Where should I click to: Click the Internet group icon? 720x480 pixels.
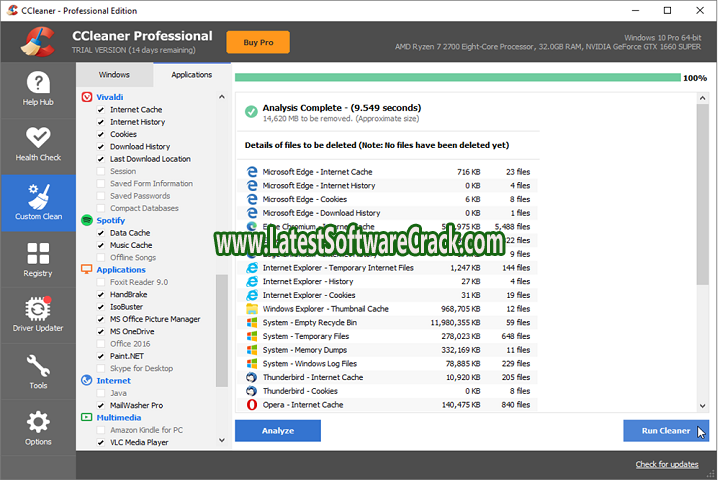(87, 380)
